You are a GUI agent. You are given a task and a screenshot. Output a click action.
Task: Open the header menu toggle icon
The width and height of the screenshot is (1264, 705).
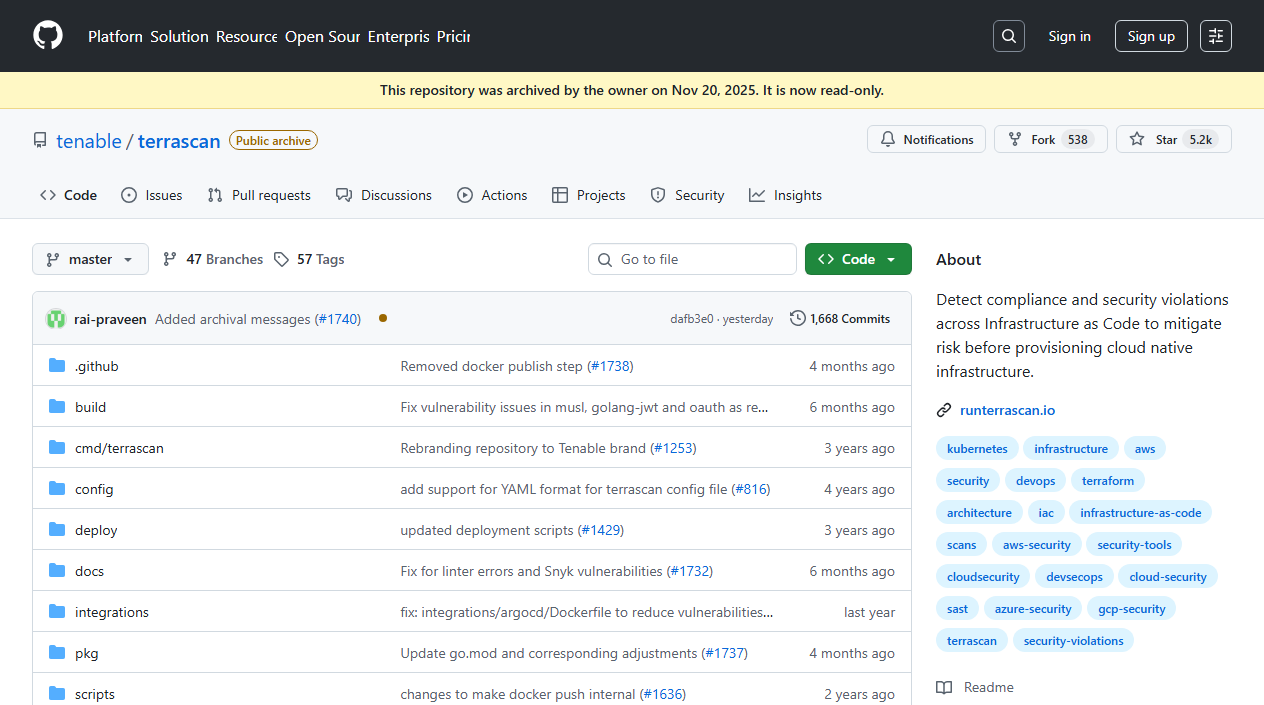point(1216,36)
